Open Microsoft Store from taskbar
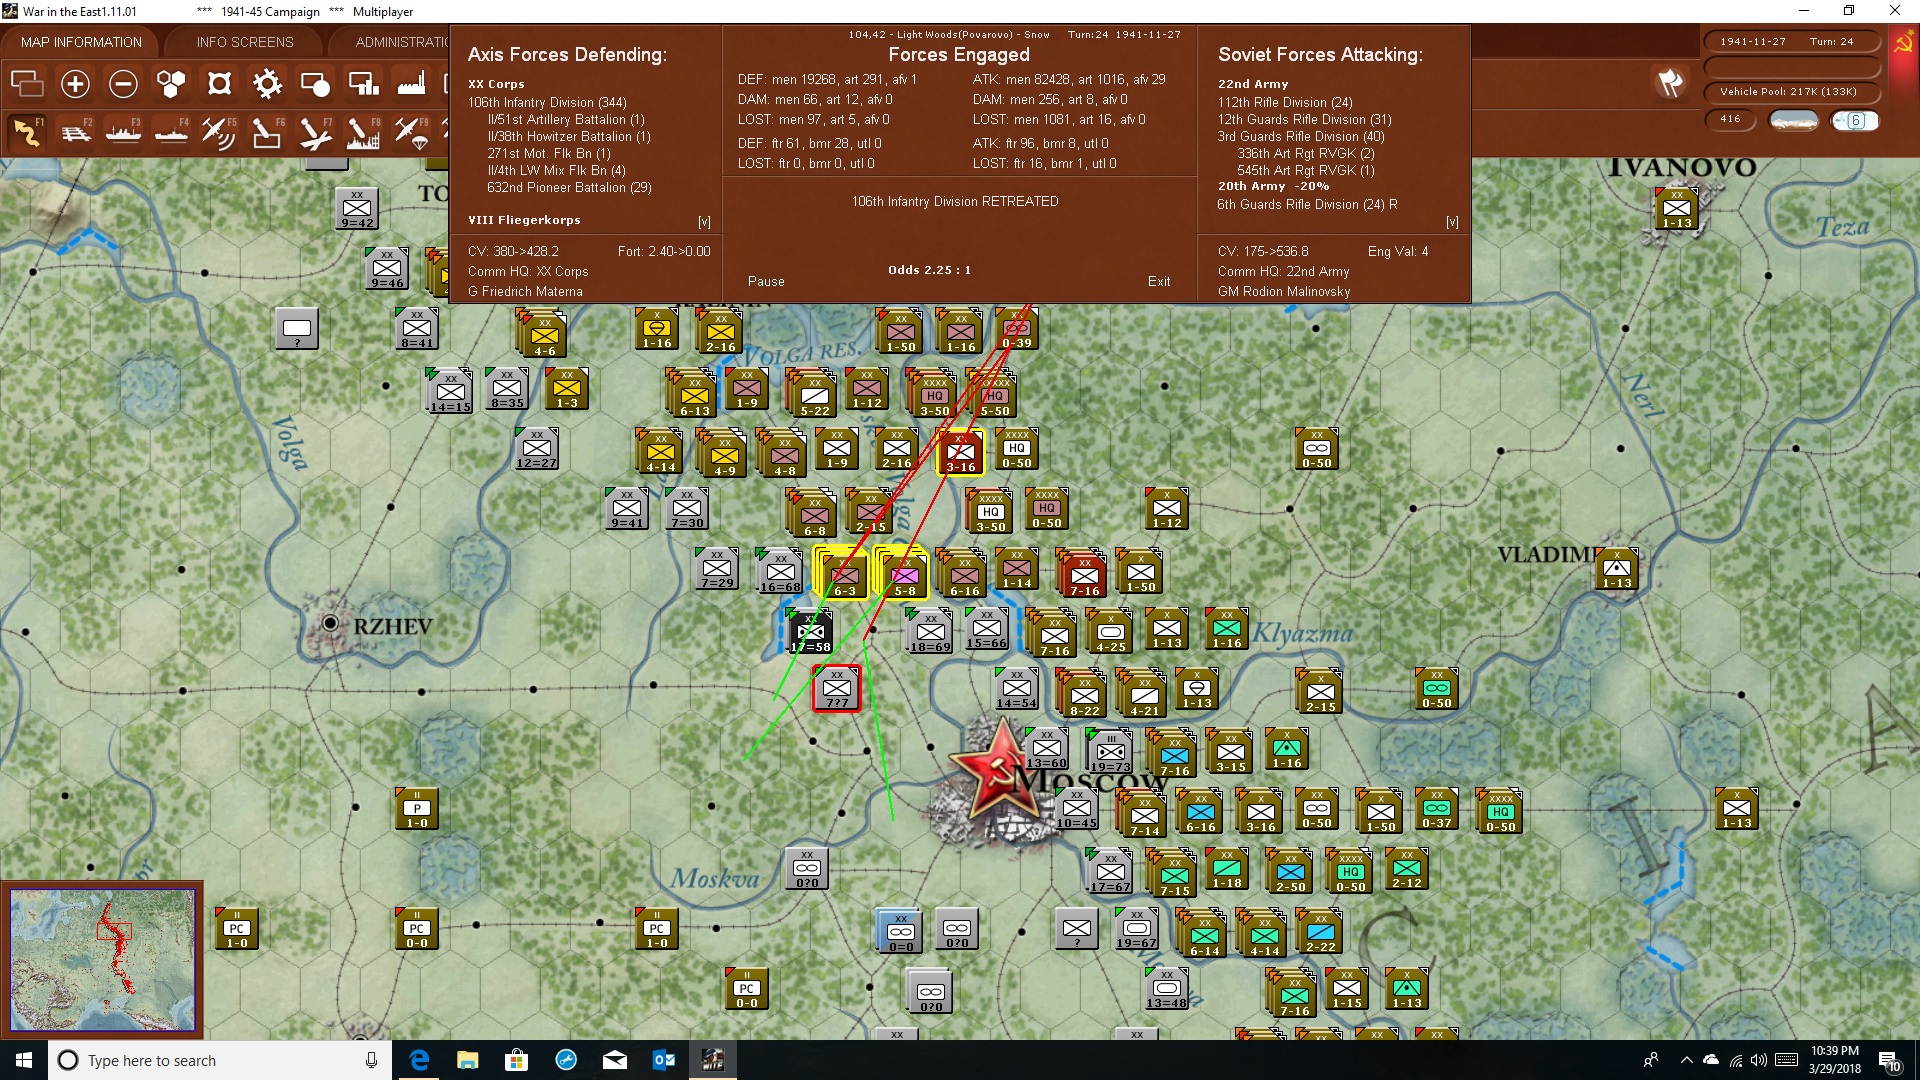Viewport: 1920px width, 1080px height. coord(516,1060)
